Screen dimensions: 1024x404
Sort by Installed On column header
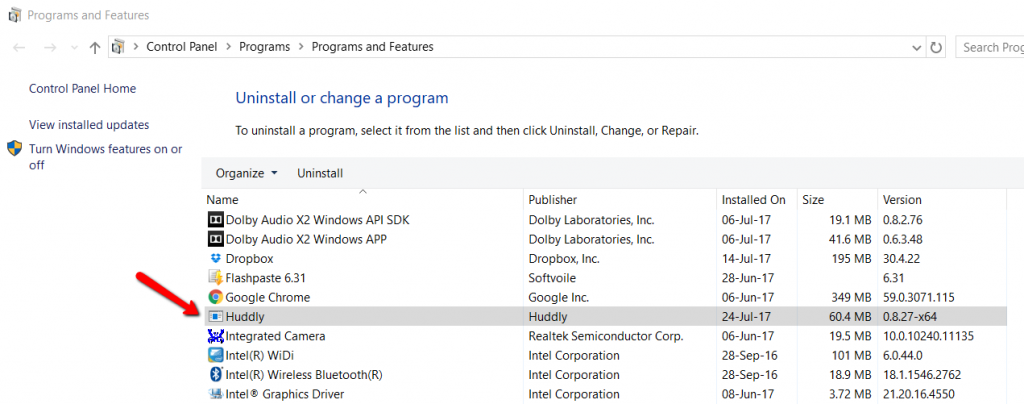pyautogui.click(x=756, y=200)
